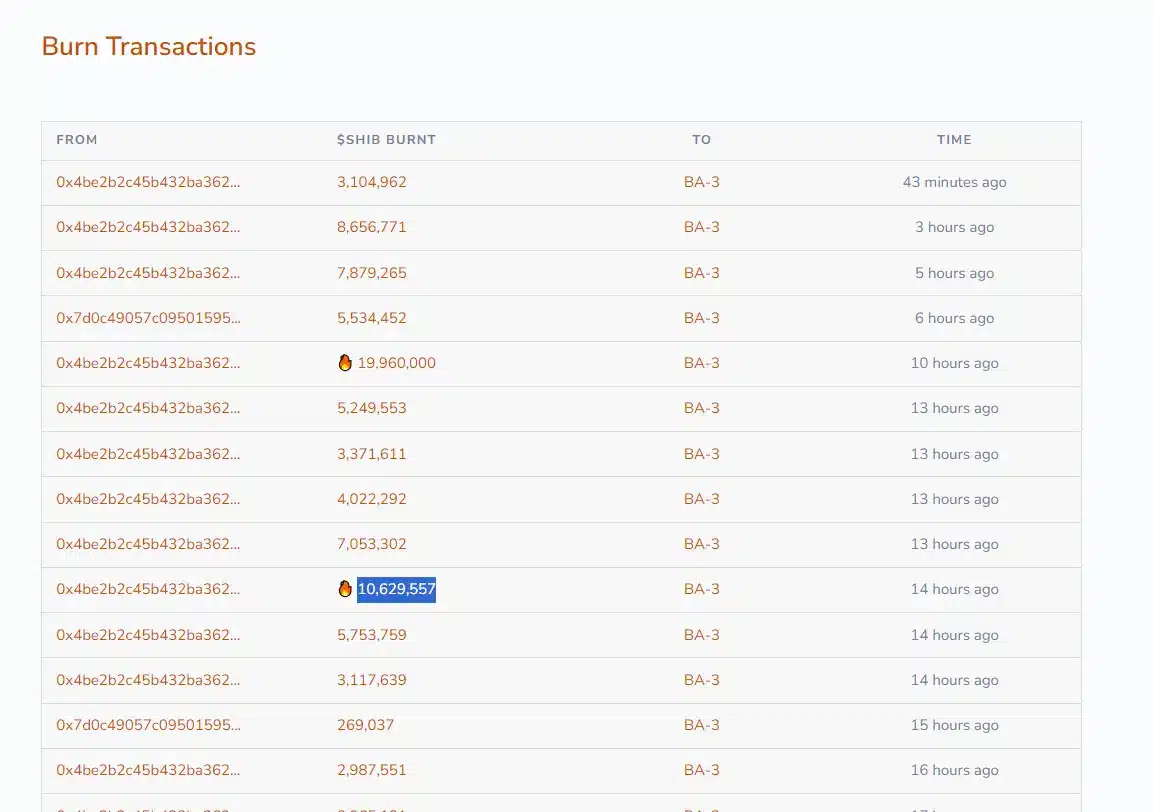The width and height of the screenshot is (1153, 812).
Task: Open BA-3 link in the 3,117,639 row
Action: click(x=702, y=680)
